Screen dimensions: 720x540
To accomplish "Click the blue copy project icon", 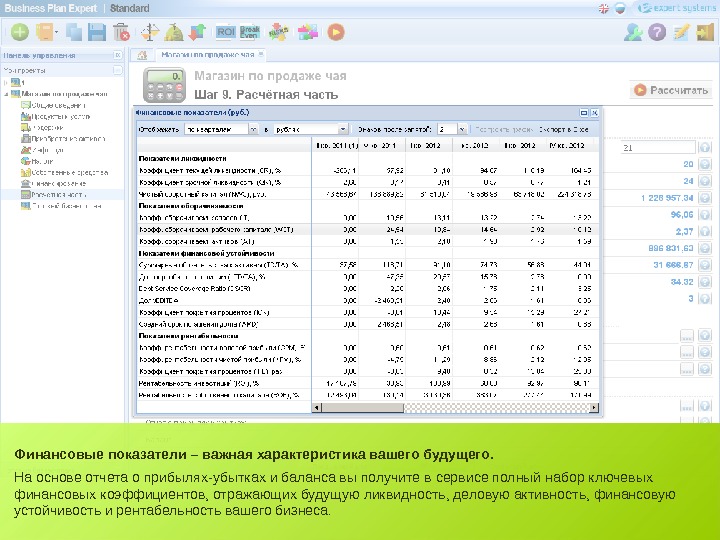I will click(73, 32).
